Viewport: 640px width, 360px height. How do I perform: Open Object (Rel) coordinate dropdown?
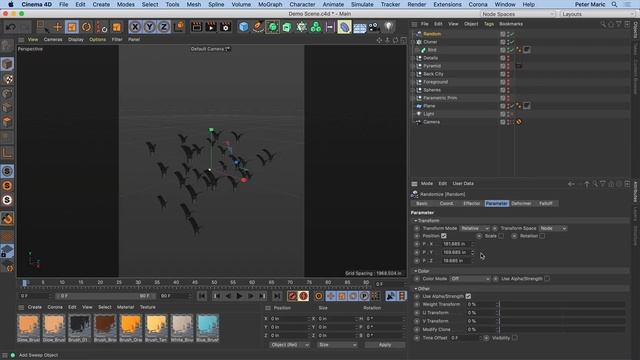pos(289,345)
